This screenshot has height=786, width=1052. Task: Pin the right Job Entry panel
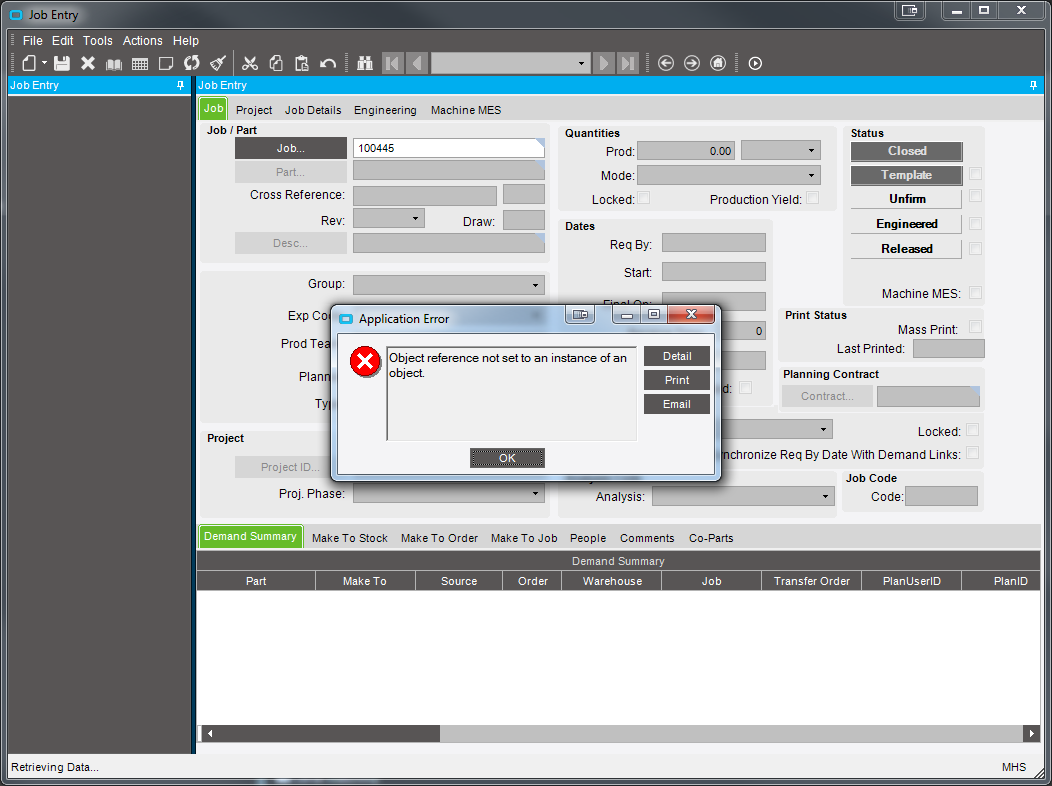[x=1033, y=85]
